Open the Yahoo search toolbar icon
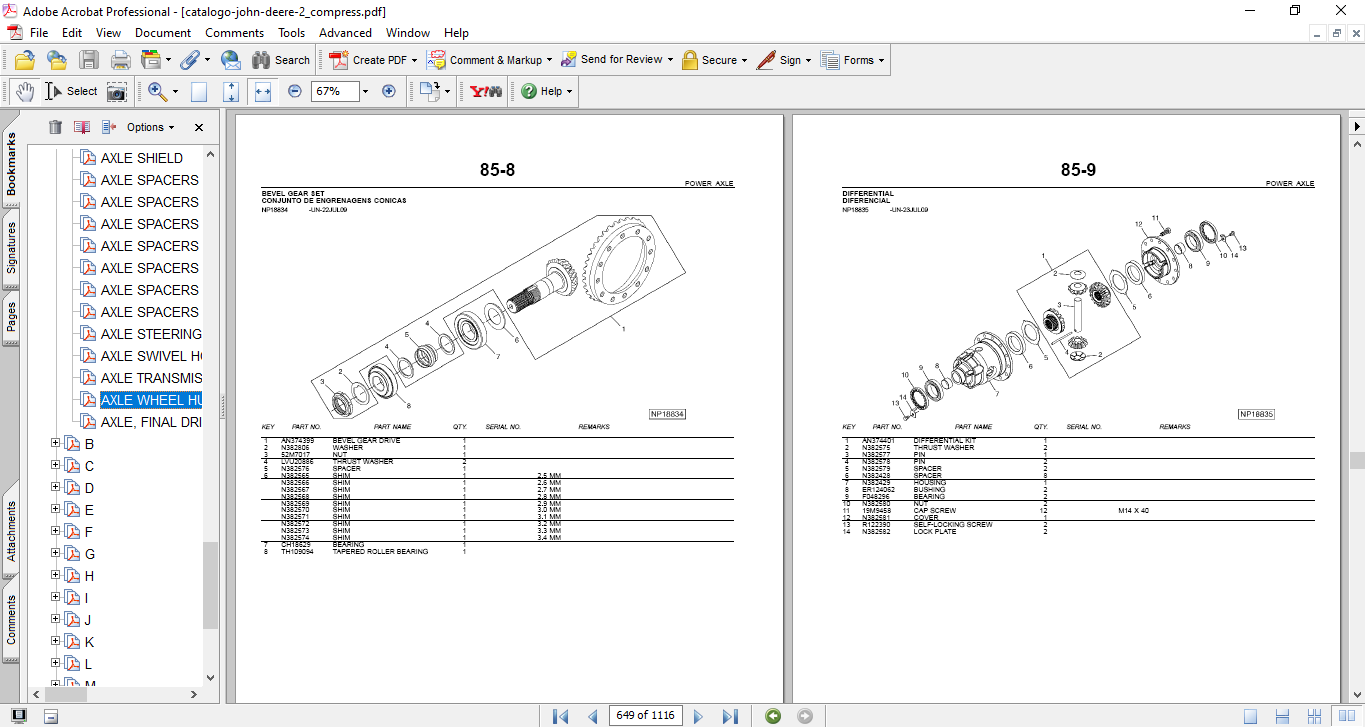 click(x=483, y=91)
